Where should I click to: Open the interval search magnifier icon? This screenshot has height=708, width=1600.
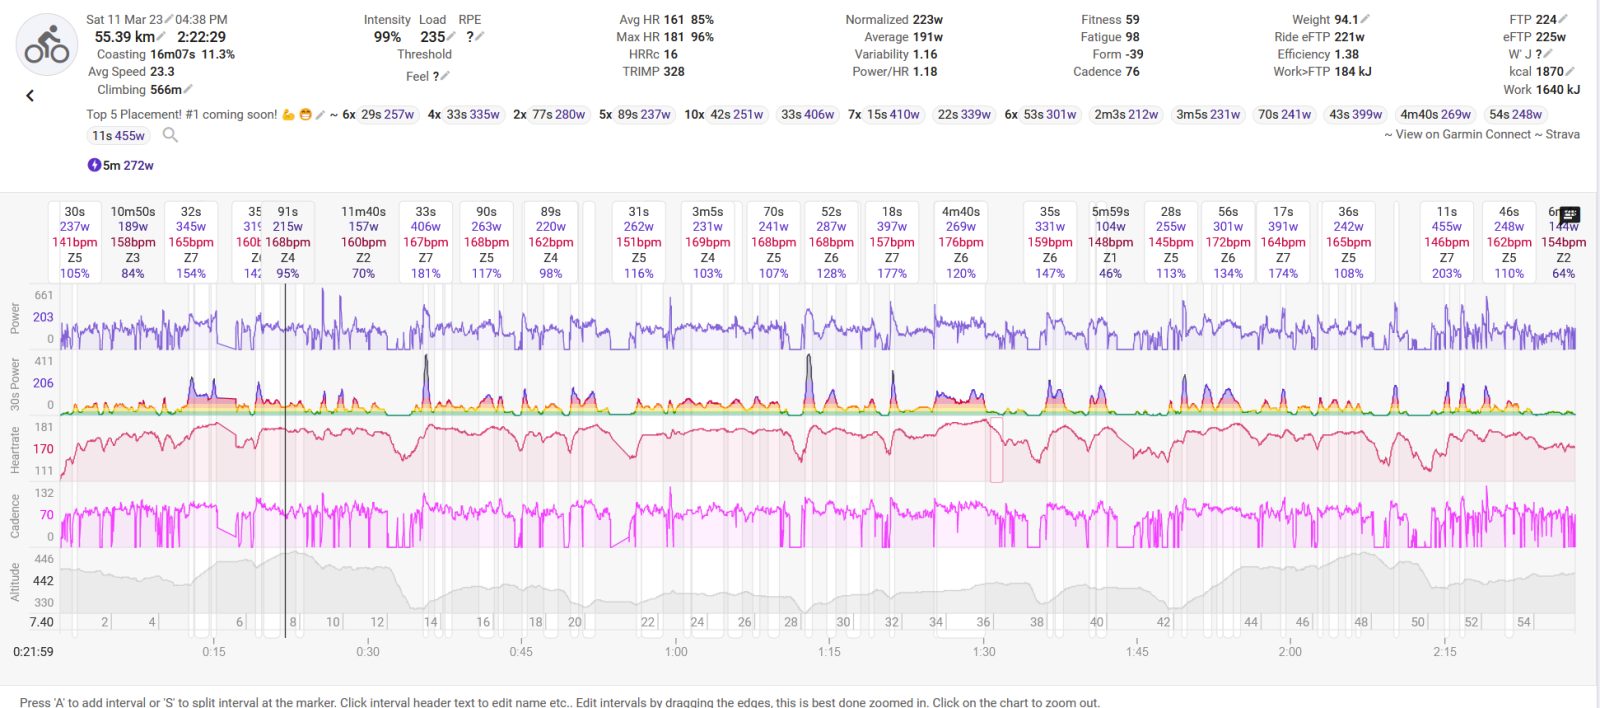point(170,135)
